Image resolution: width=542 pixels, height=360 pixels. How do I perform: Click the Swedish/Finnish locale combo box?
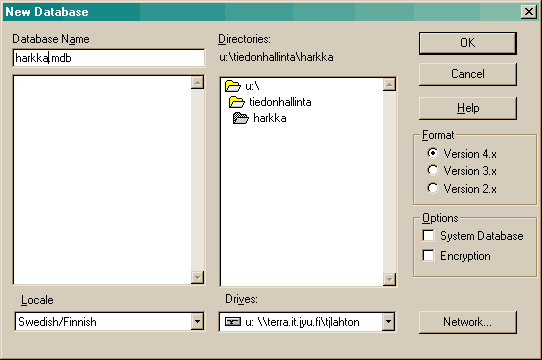coord(109,322)
